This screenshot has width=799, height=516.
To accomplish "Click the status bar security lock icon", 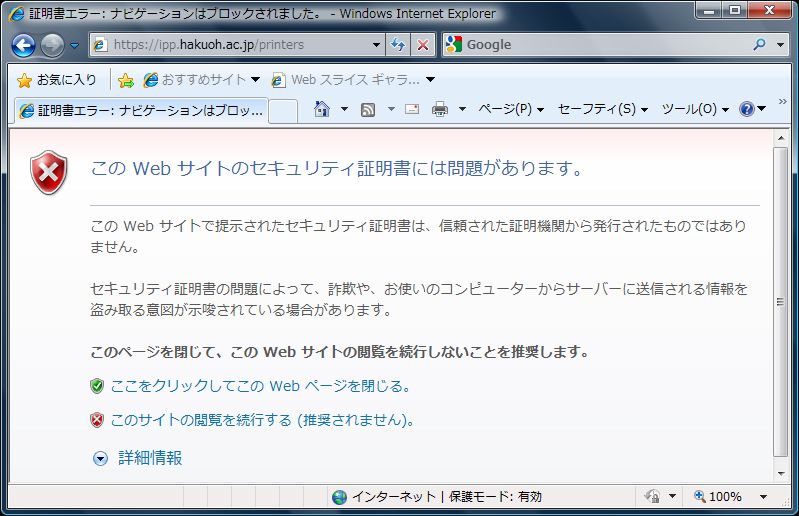I will (652, 496).
